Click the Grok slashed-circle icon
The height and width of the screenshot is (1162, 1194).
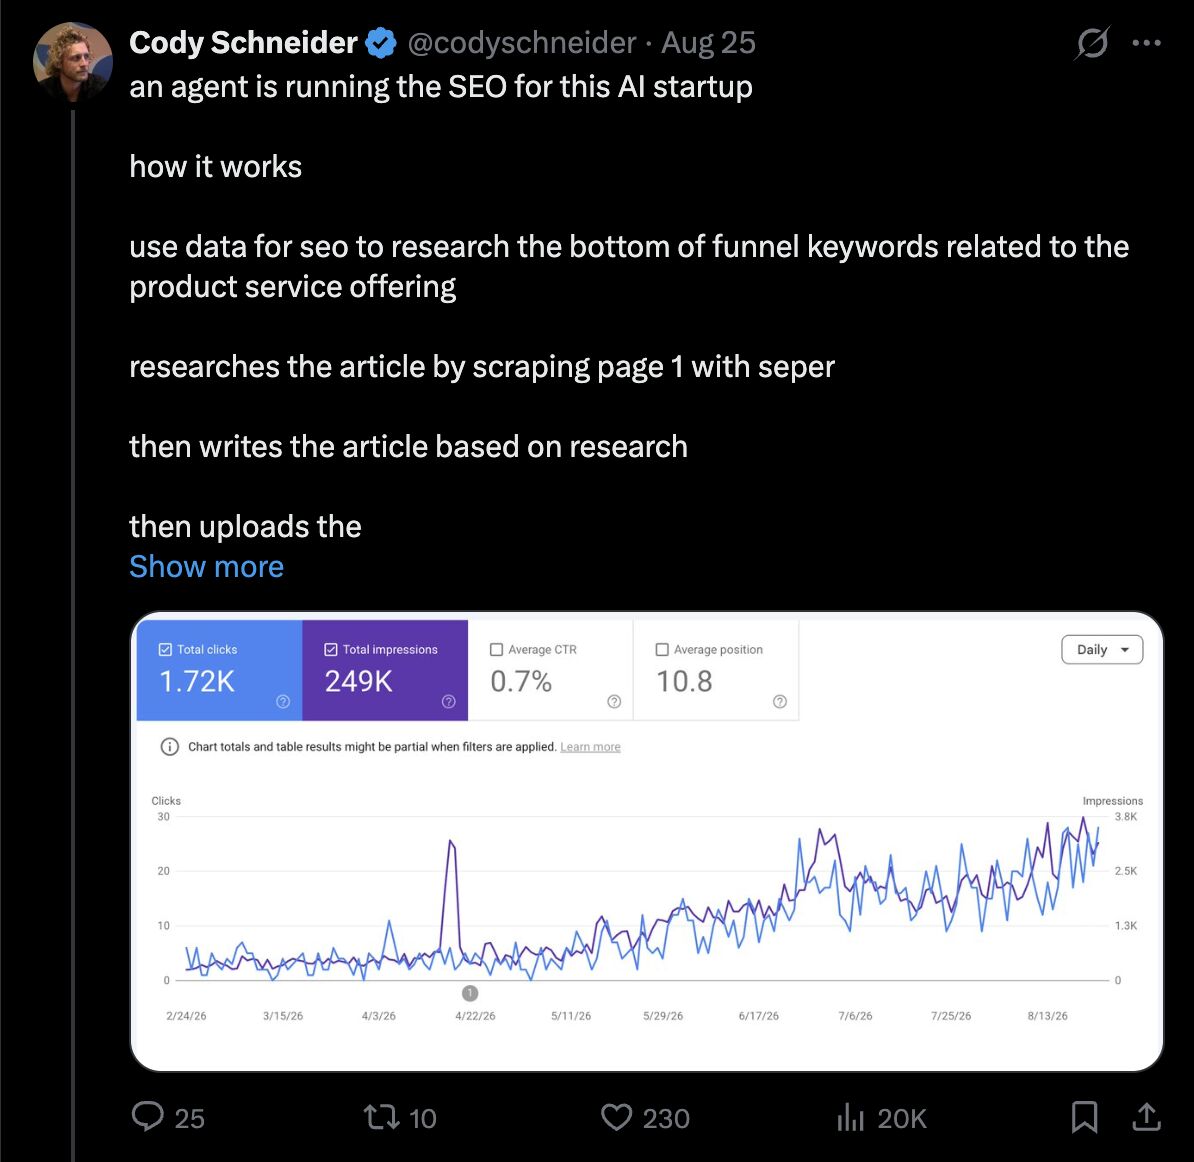click(1092, 43)
